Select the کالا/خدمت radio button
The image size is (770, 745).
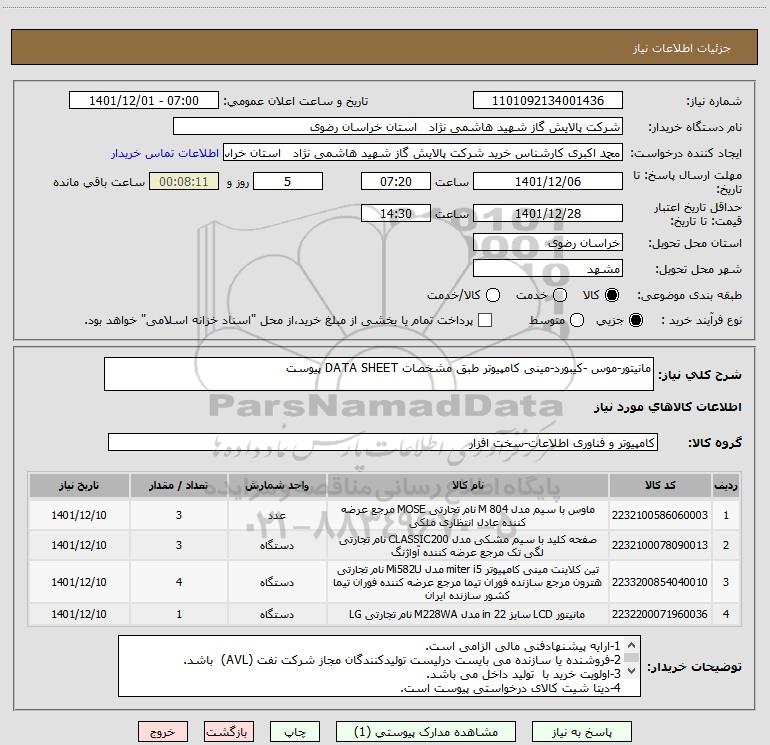coord(493,295)
